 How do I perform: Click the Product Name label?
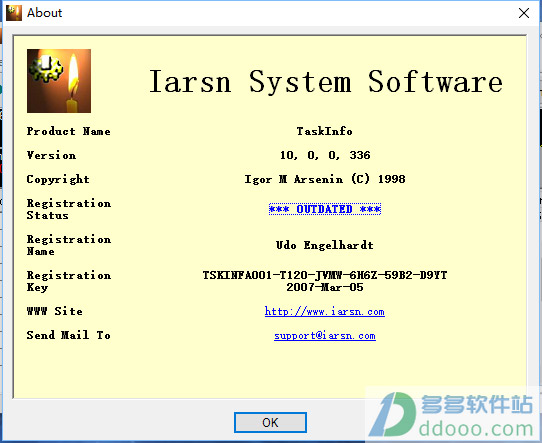(68, 131)
